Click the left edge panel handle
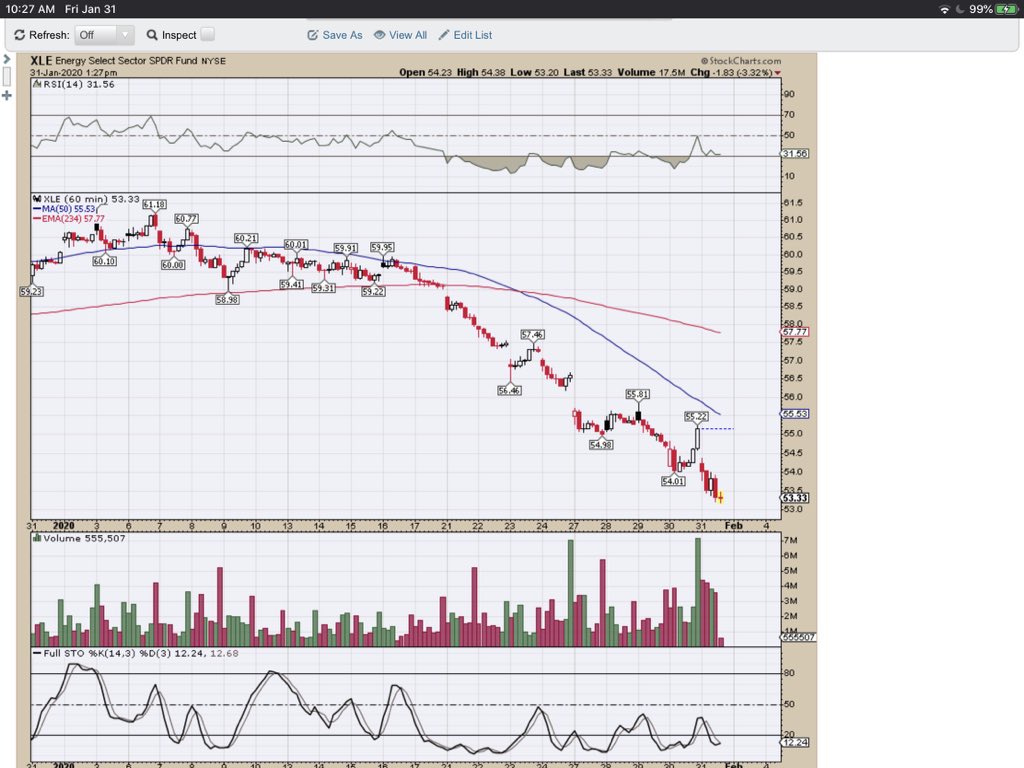 (x=7, y=76)
